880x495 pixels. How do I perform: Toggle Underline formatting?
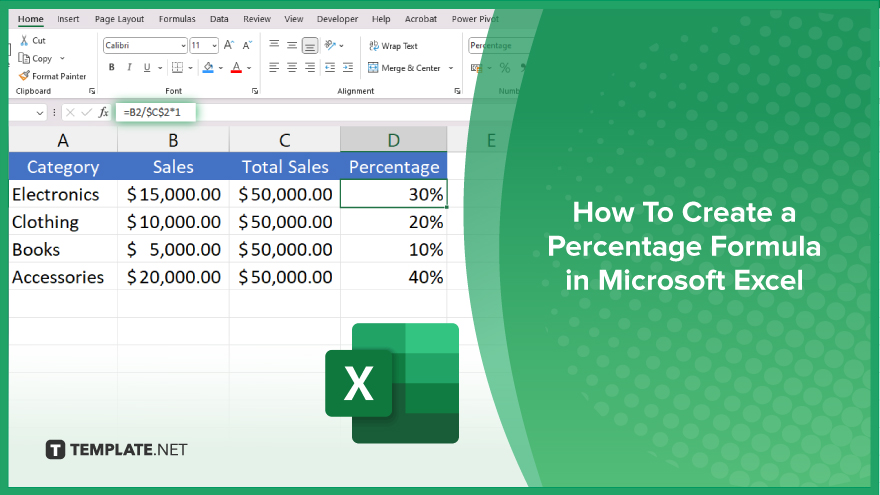pos(147,67)
